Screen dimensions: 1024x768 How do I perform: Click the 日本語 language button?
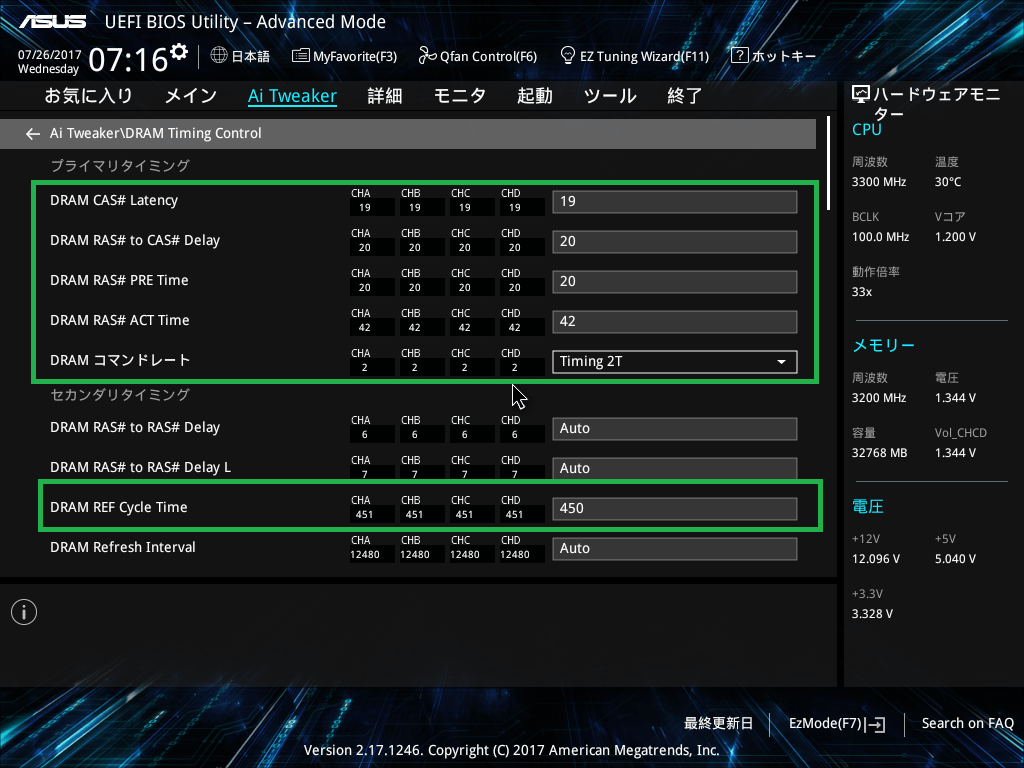pyautogui.click(x=240, y=56)
